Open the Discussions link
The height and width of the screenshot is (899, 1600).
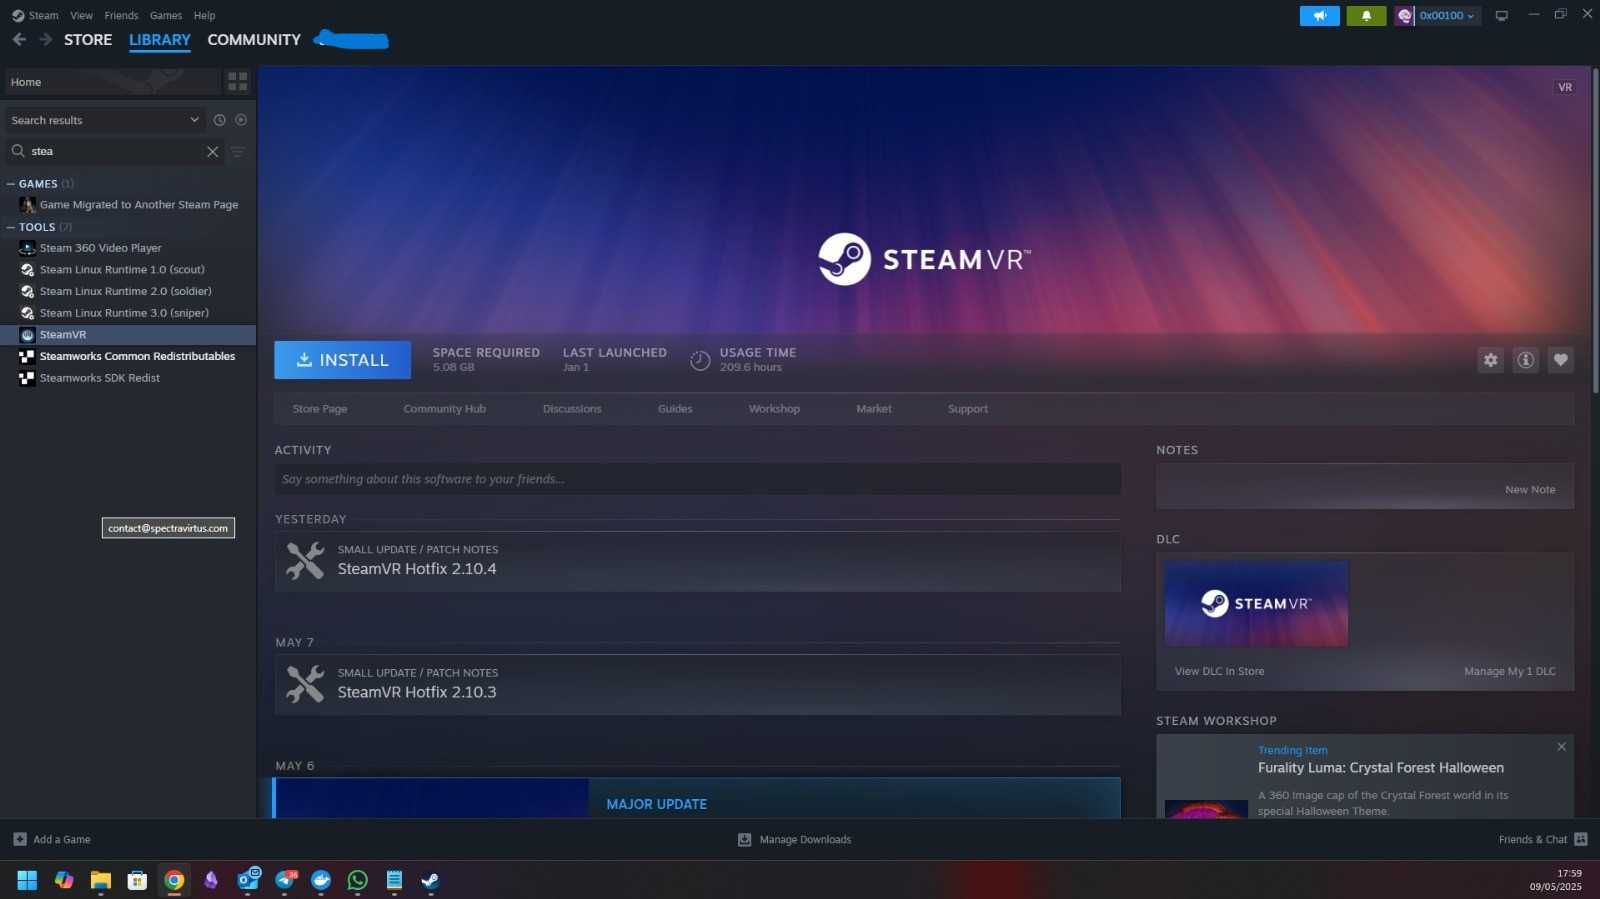pyautogui.click(x=572, y=409)
